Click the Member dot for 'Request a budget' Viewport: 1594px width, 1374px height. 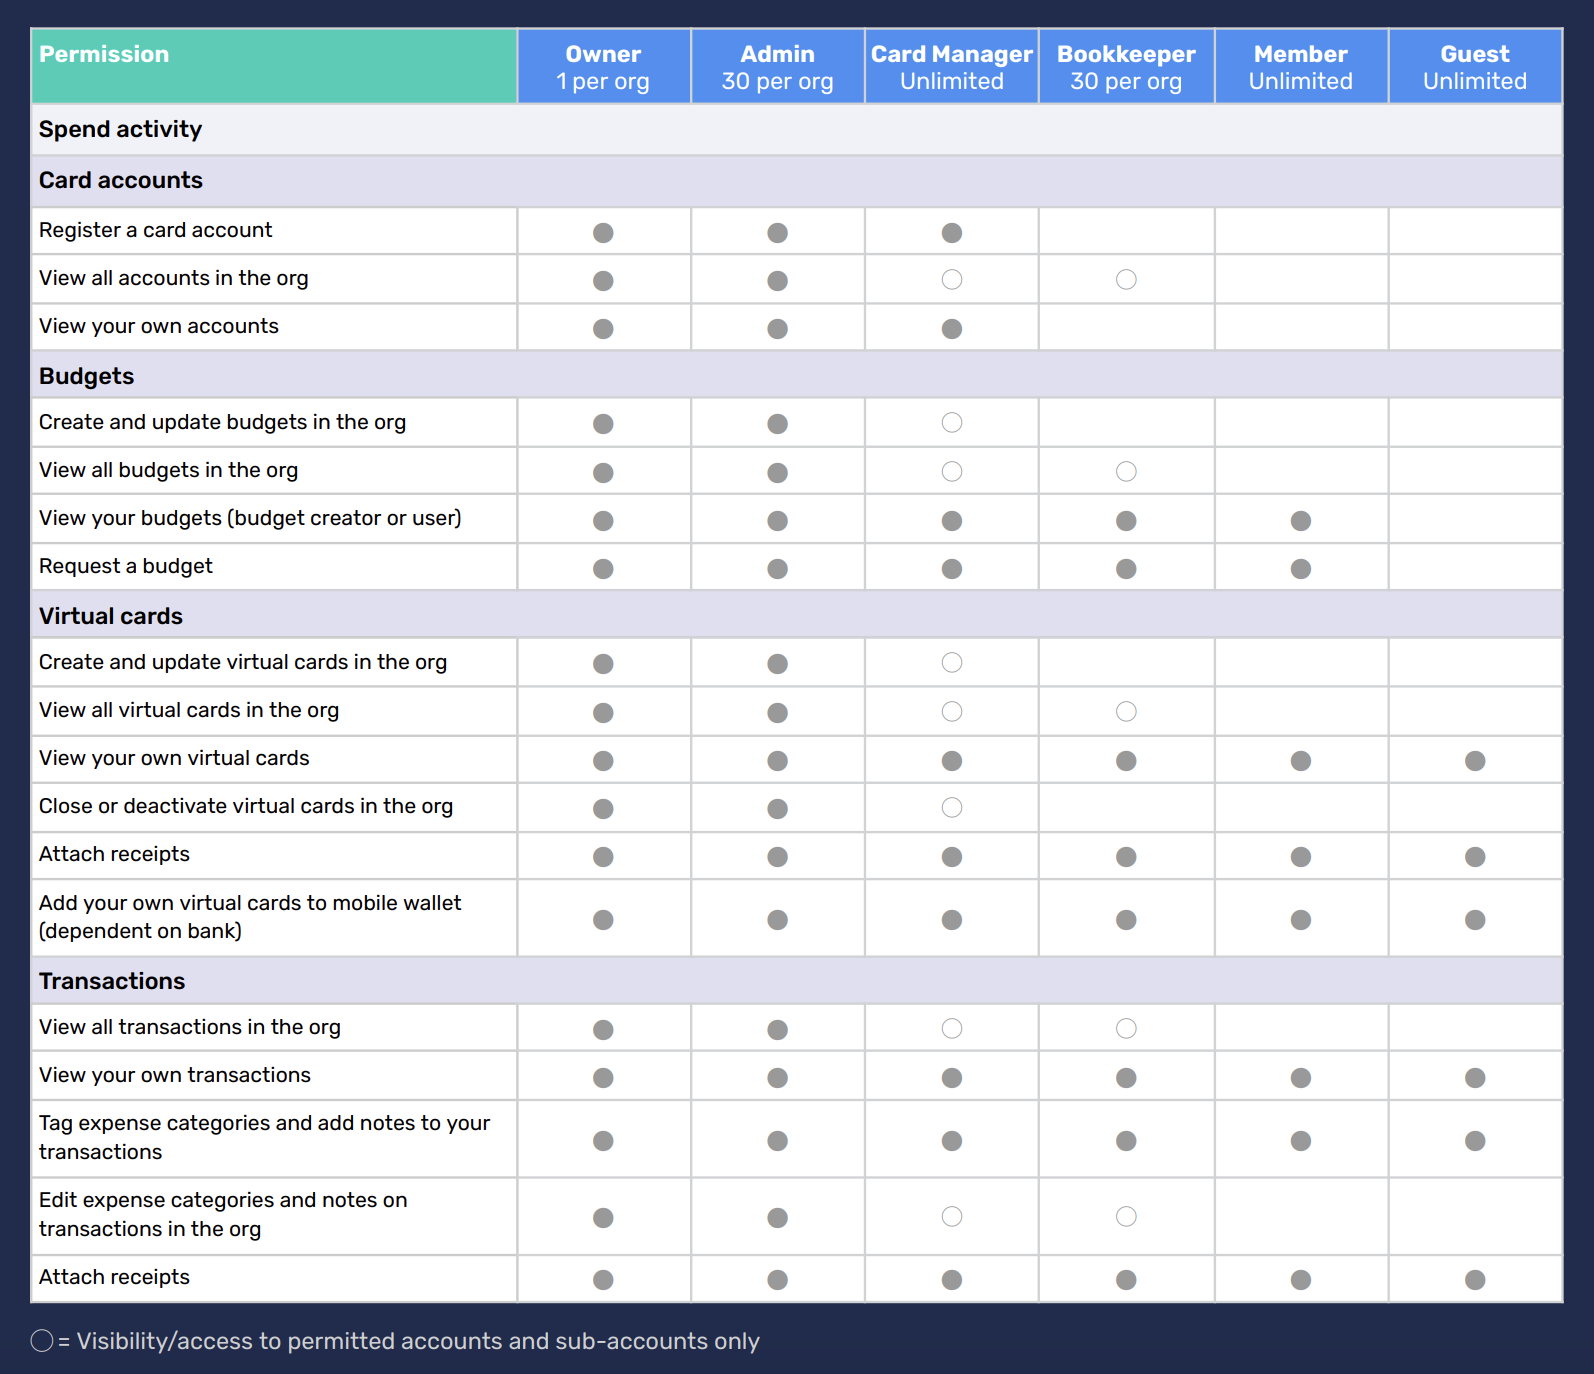(x=1301, y=569)
